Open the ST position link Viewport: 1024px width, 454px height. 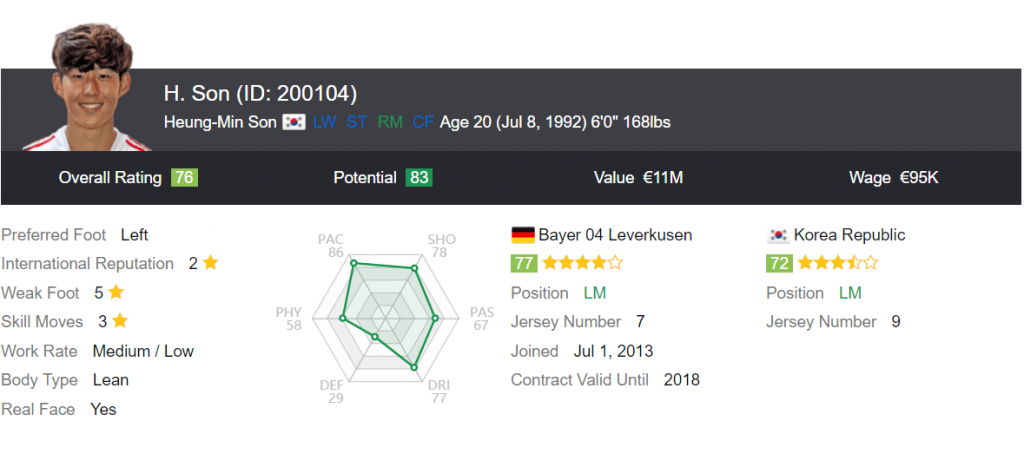(357, 122)
